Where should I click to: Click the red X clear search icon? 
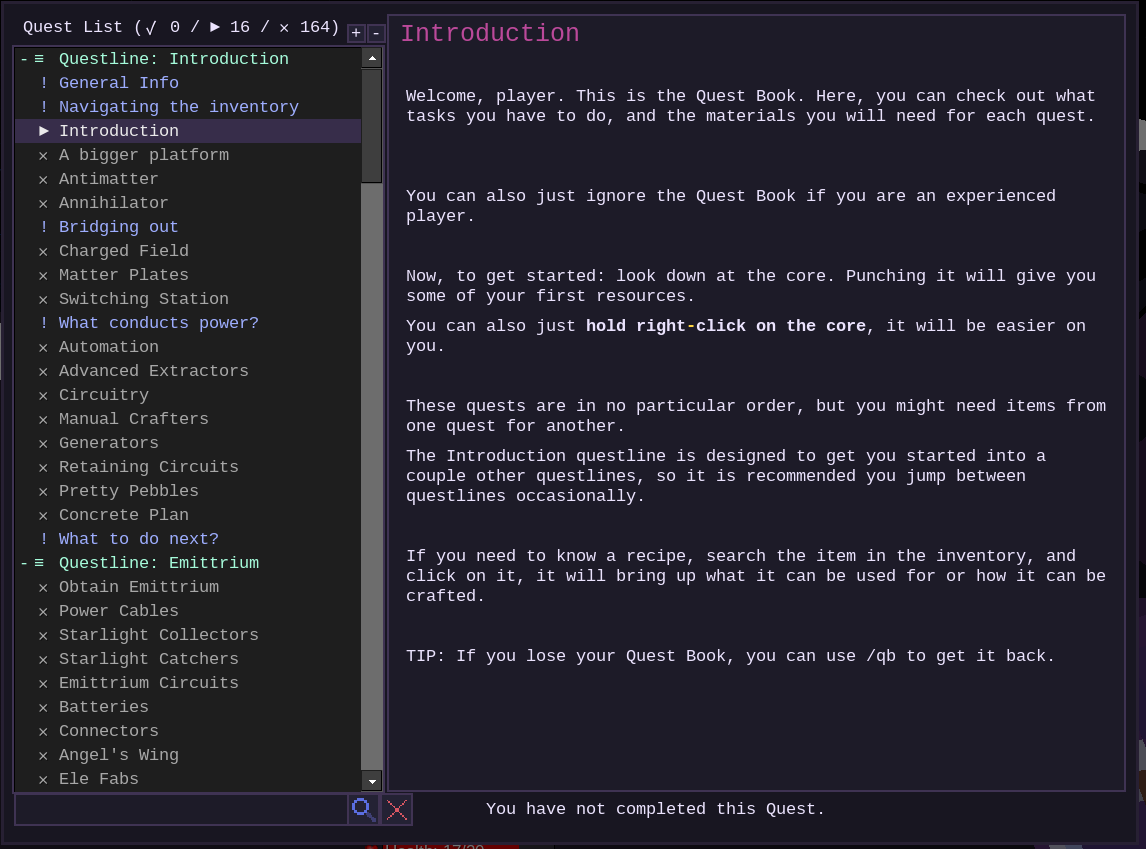pos(397,809)
